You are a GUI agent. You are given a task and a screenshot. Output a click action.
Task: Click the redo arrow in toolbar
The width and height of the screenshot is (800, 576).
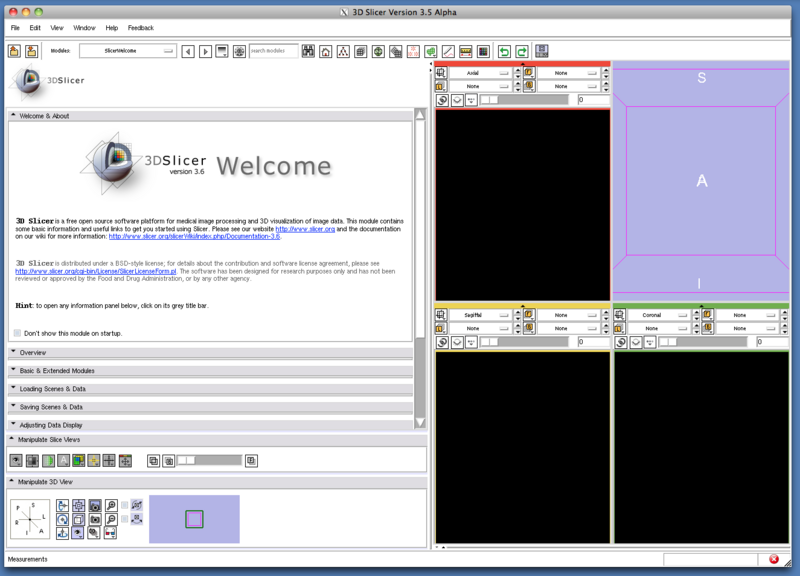coord(522,51)
